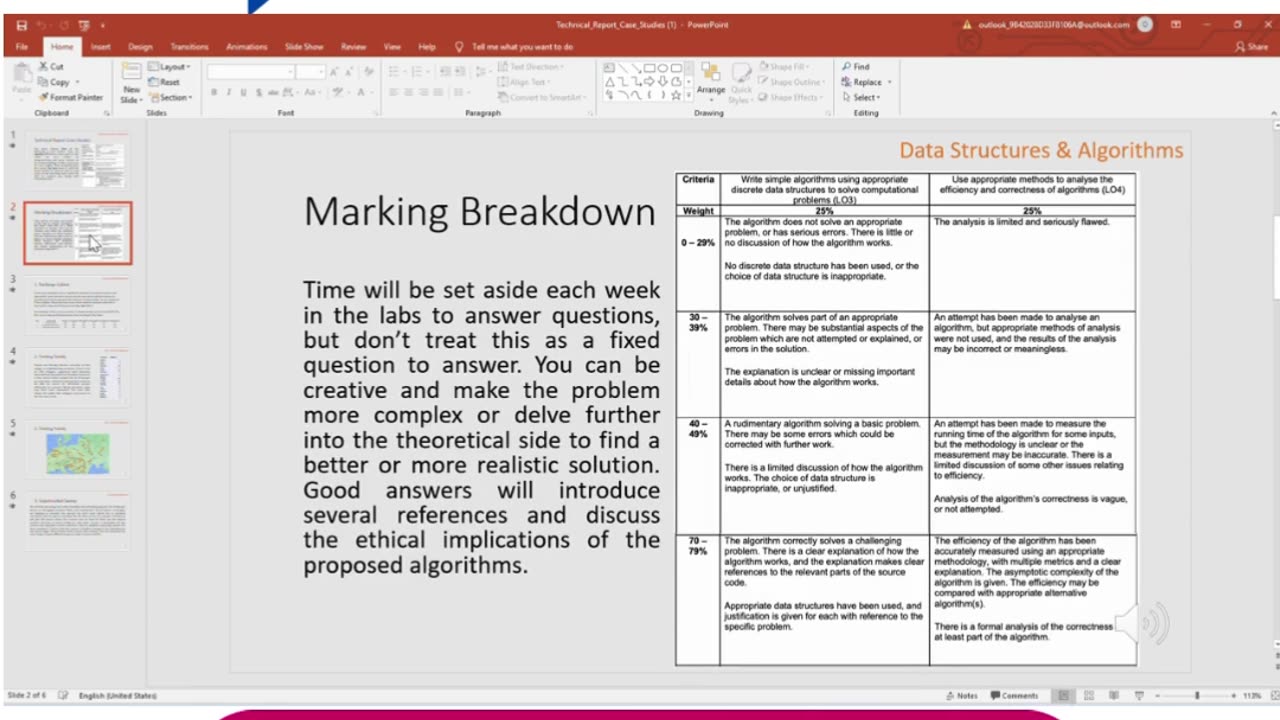Toggle Bold formatting
The image size is (1280, 720).
coord(214,92)
